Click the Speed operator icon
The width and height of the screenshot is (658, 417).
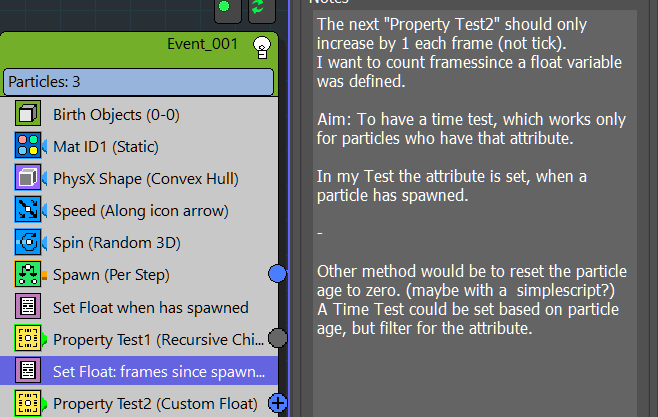28,211
